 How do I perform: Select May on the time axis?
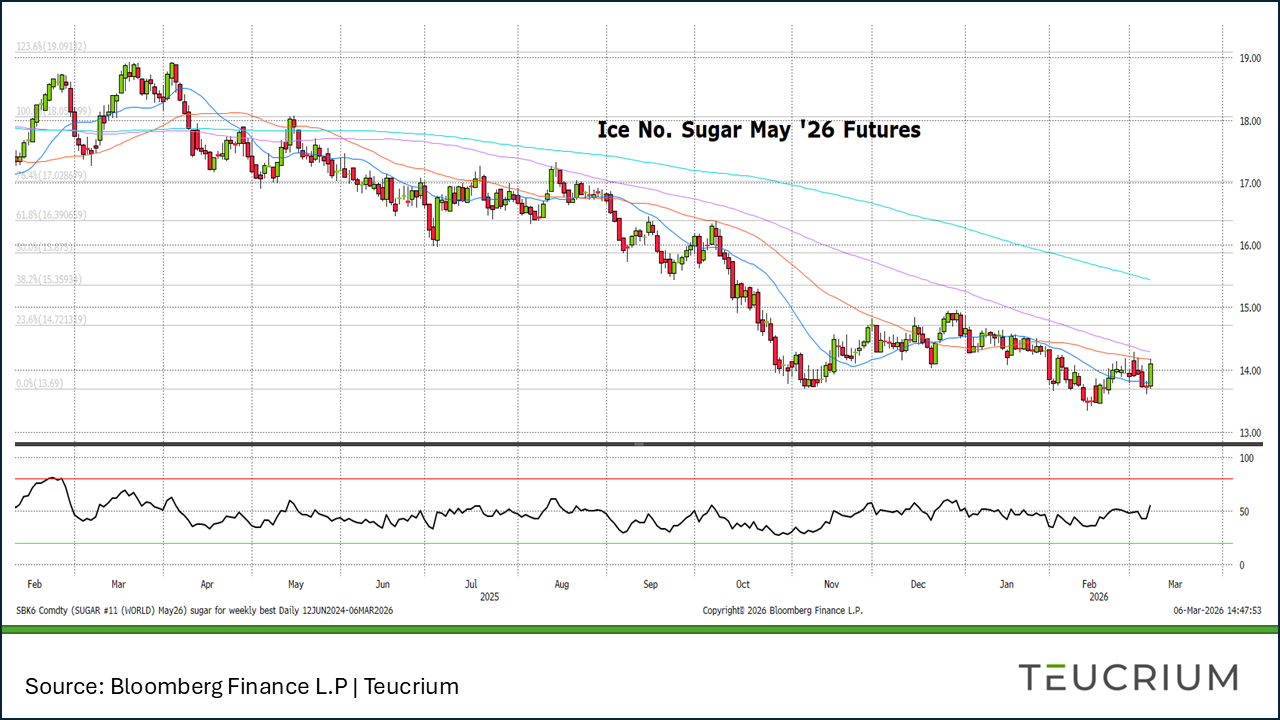click(296, 583)
